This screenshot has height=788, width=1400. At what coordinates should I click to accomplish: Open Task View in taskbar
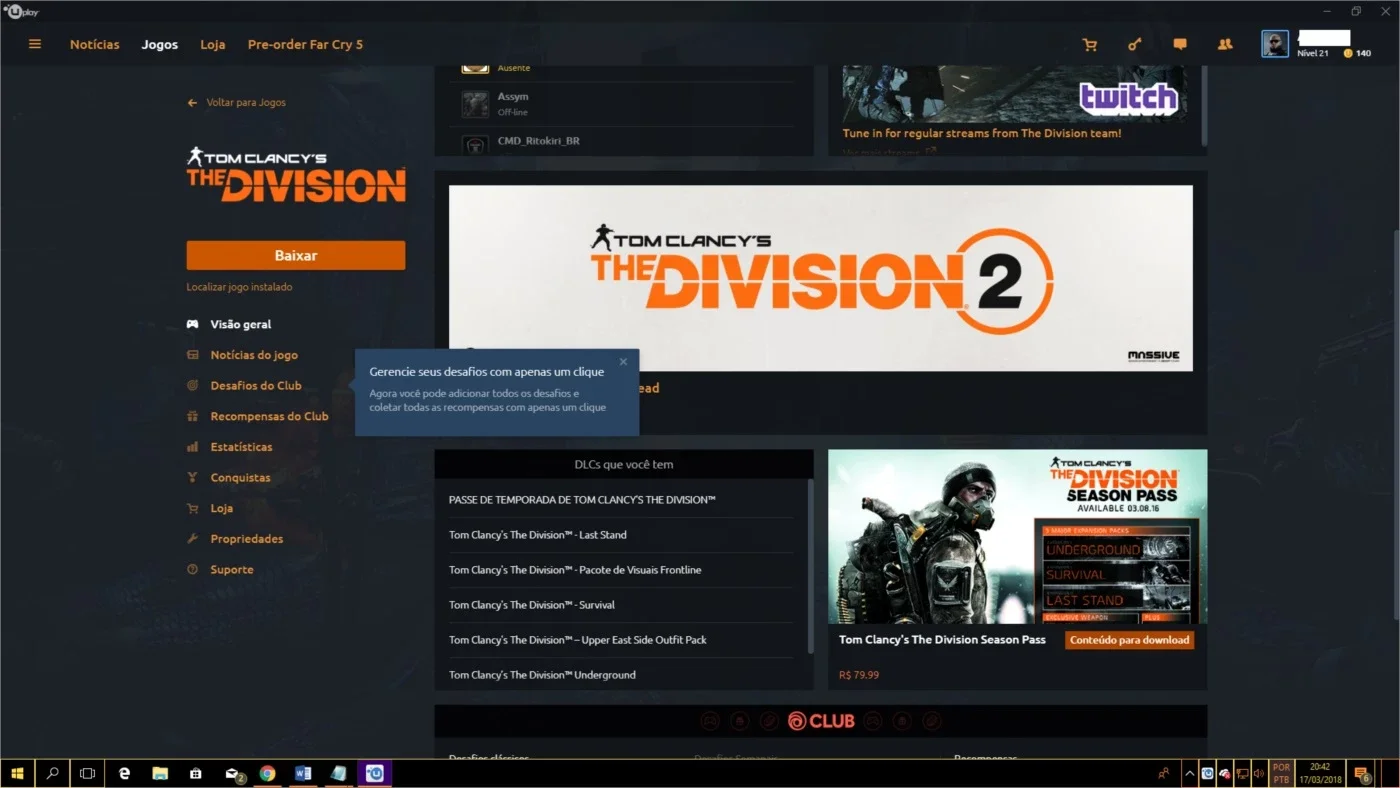click(87, 773)
